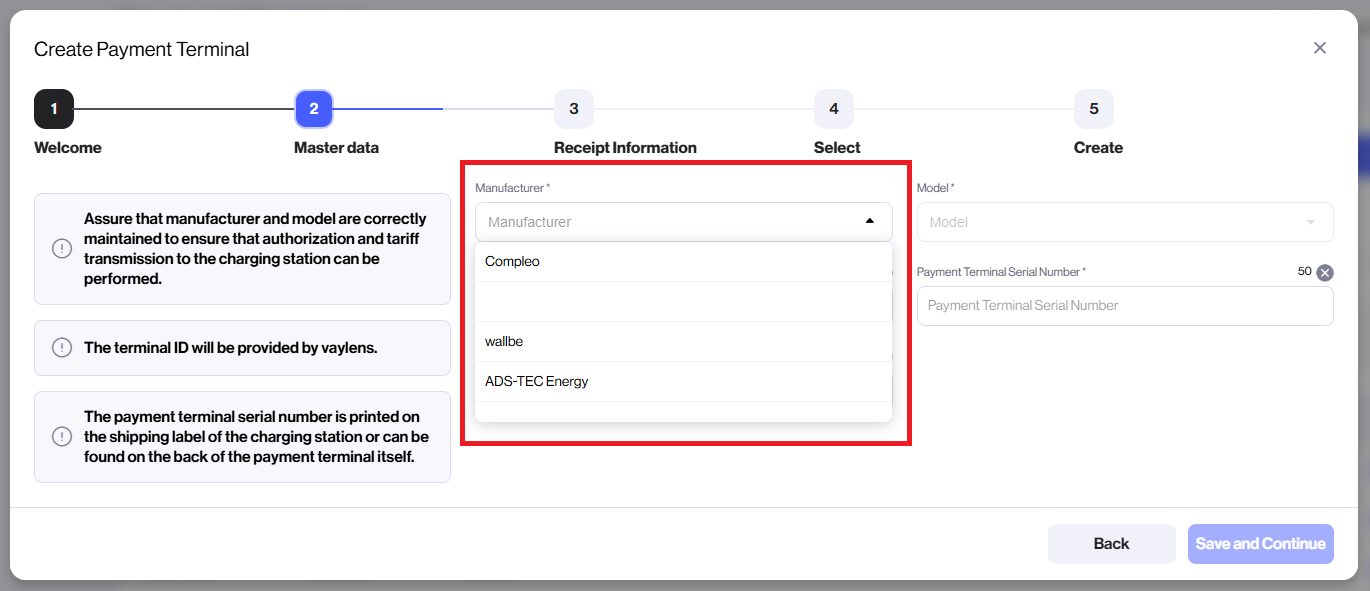The height and width of the screenshot is (591, 1370).
Task: Open the Model dropdown
Action: pyautogui.click(x=1125, y=221)
